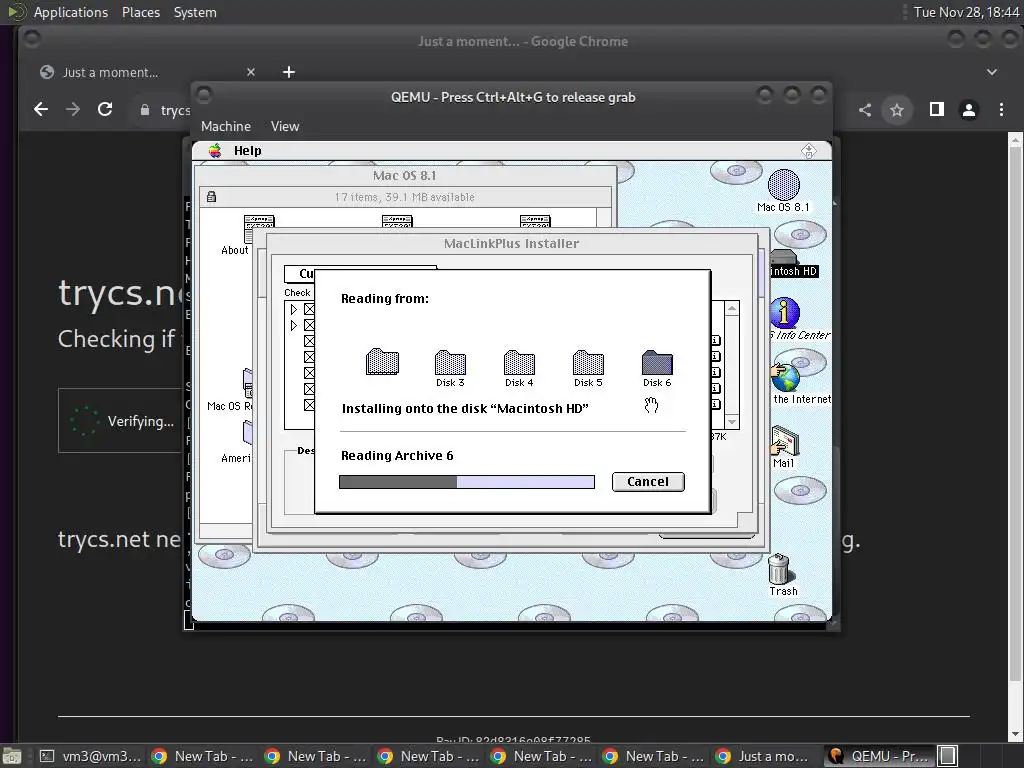Screen dimensions: 1024x768
Task: Click 'Installing onto the disk “Macintosh HD”' text
Action: pos(465,409)
